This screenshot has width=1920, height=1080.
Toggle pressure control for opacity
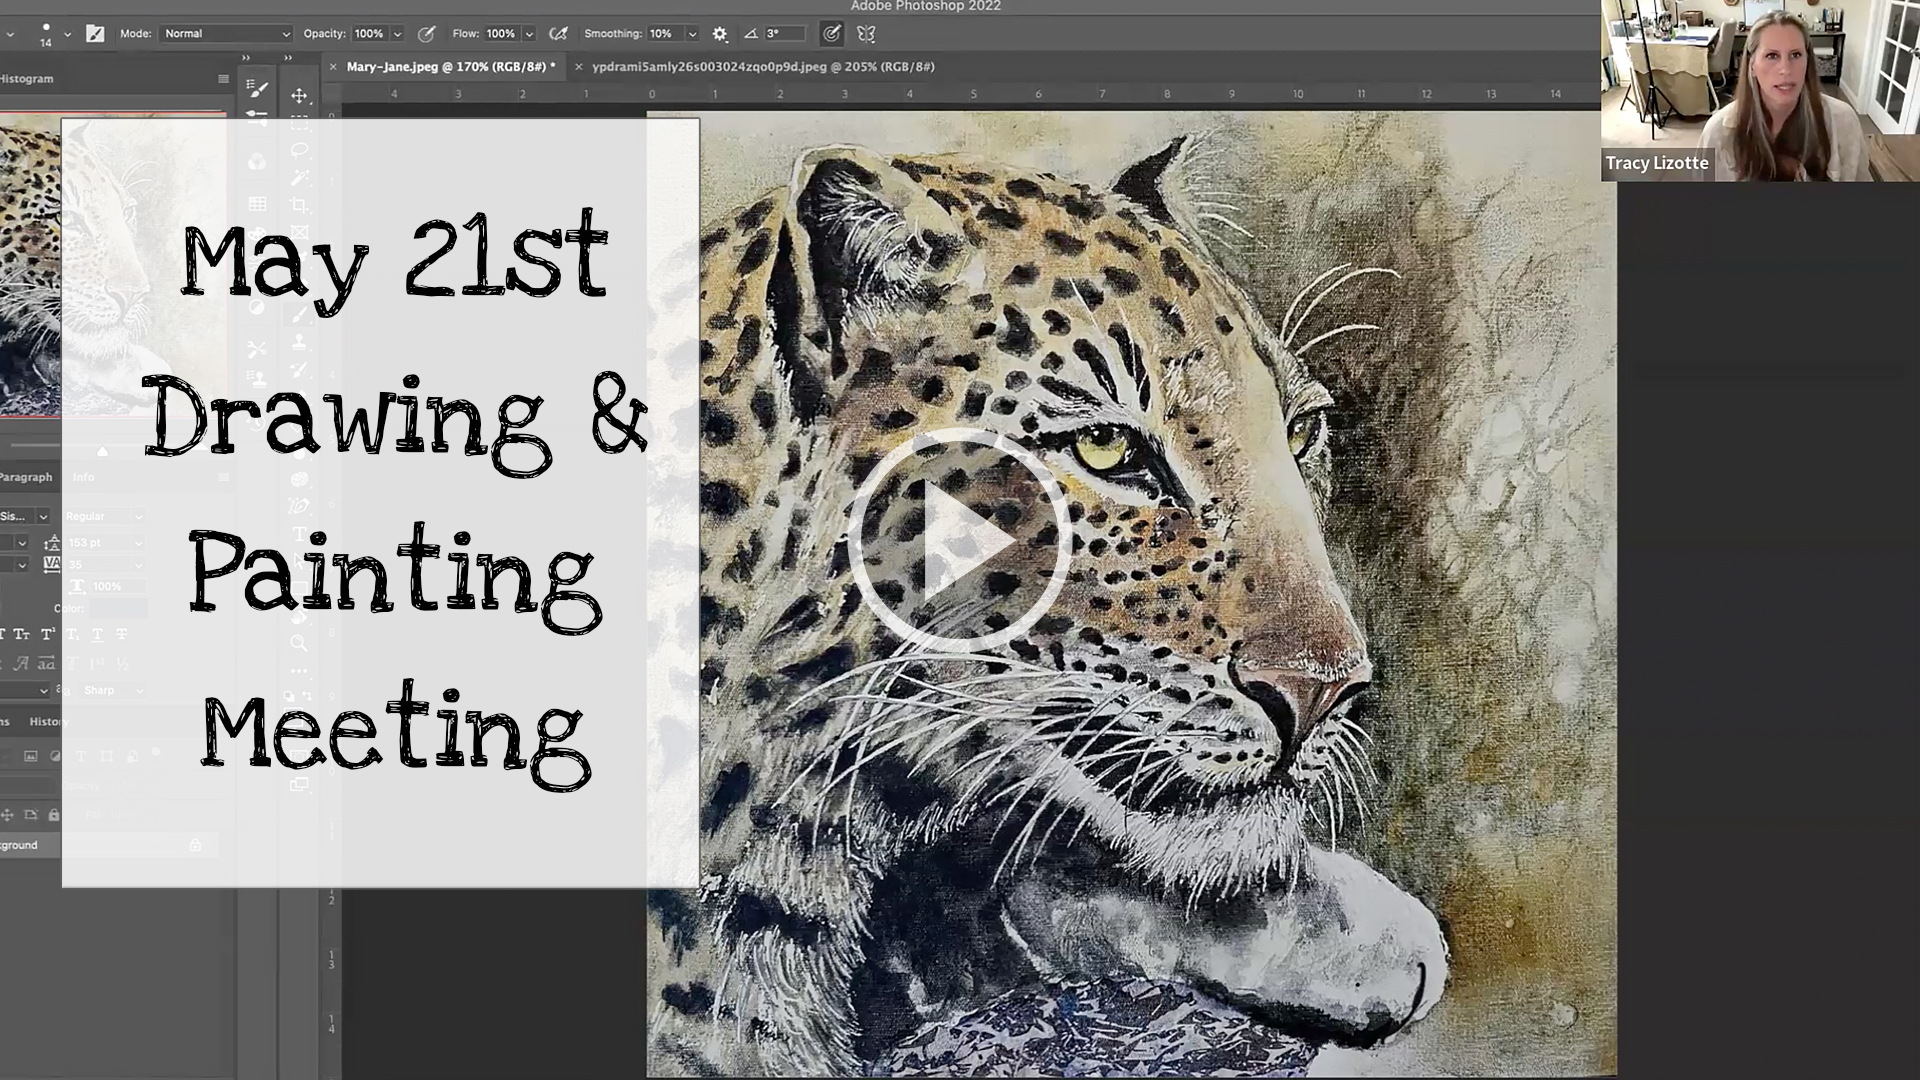point(426,34)
